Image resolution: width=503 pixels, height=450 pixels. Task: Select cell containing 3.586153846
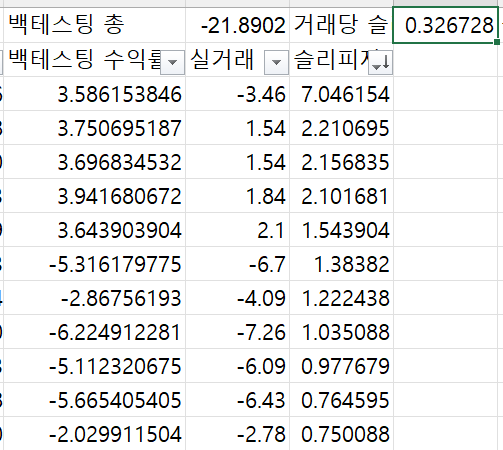94,94
